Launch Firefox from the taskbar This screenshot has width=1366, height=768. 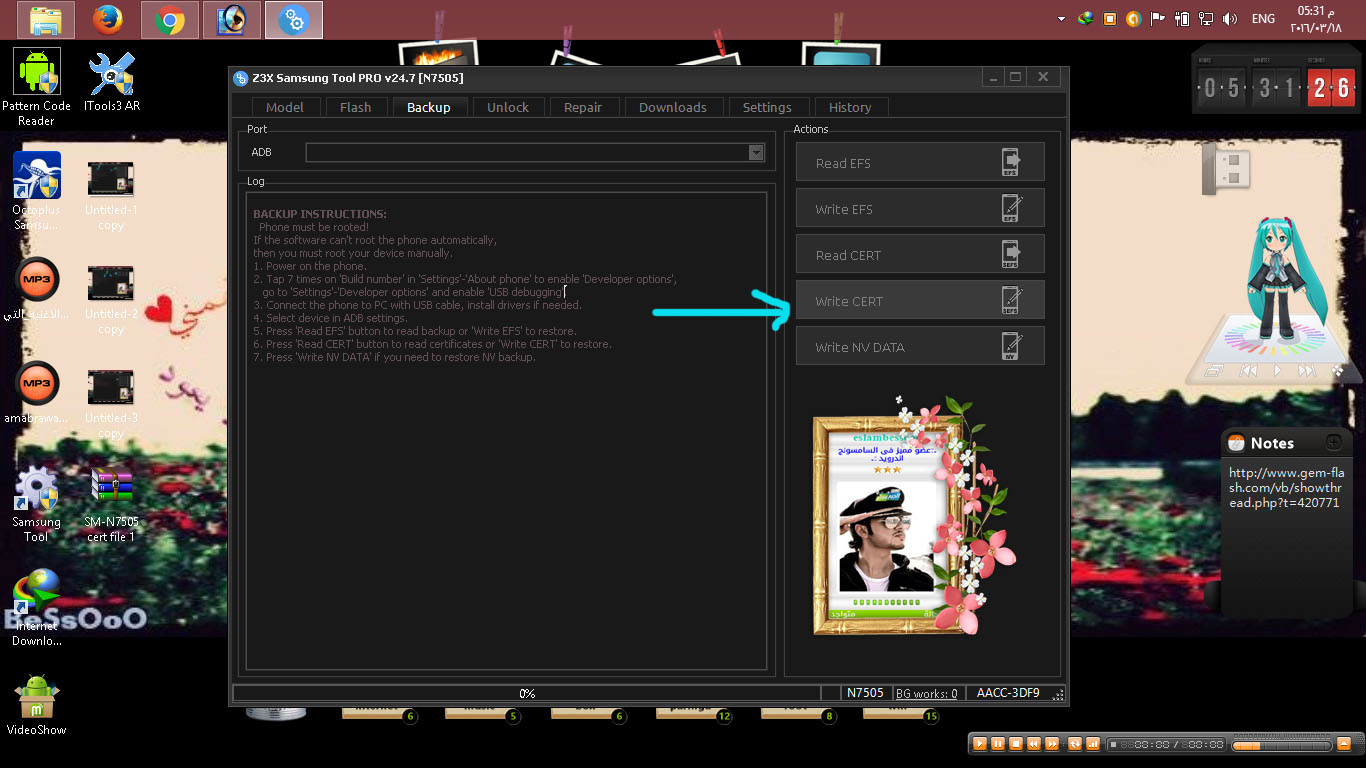(107, 19)
